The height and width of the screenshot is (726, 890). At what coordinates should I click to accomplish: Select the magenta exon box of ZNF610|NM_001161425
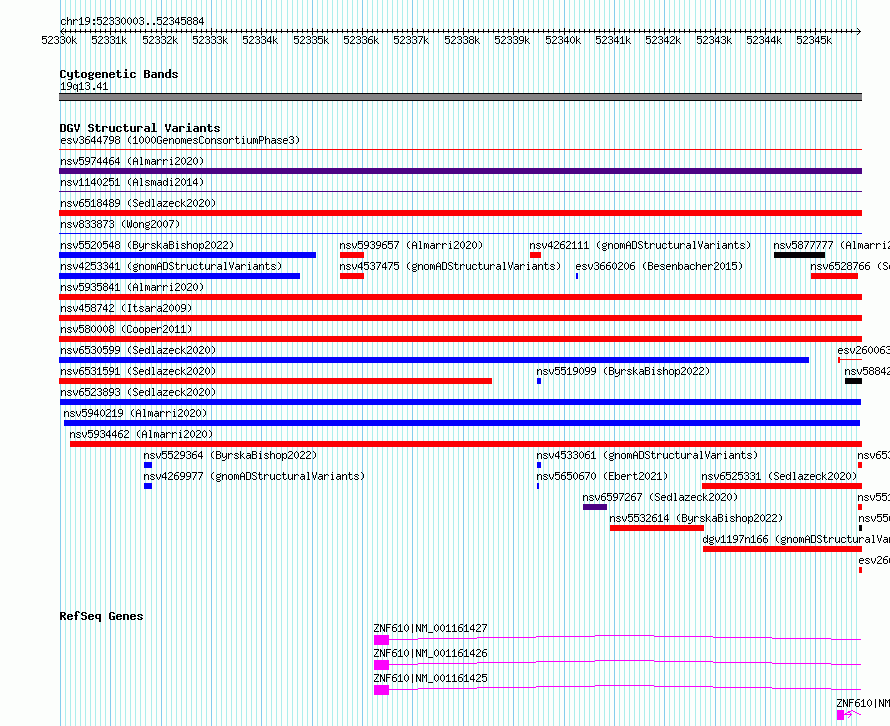(x=381, y=690)
